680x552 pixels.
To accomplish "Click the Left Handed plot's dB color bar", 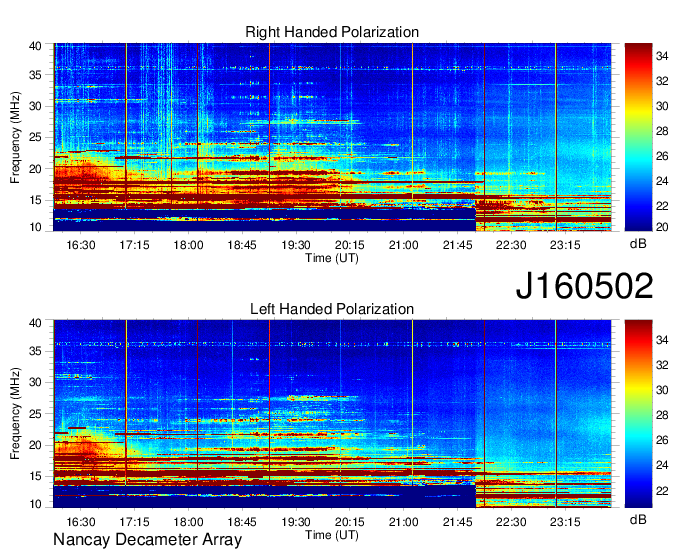I will pyautogui.click(x=638, y=414).
